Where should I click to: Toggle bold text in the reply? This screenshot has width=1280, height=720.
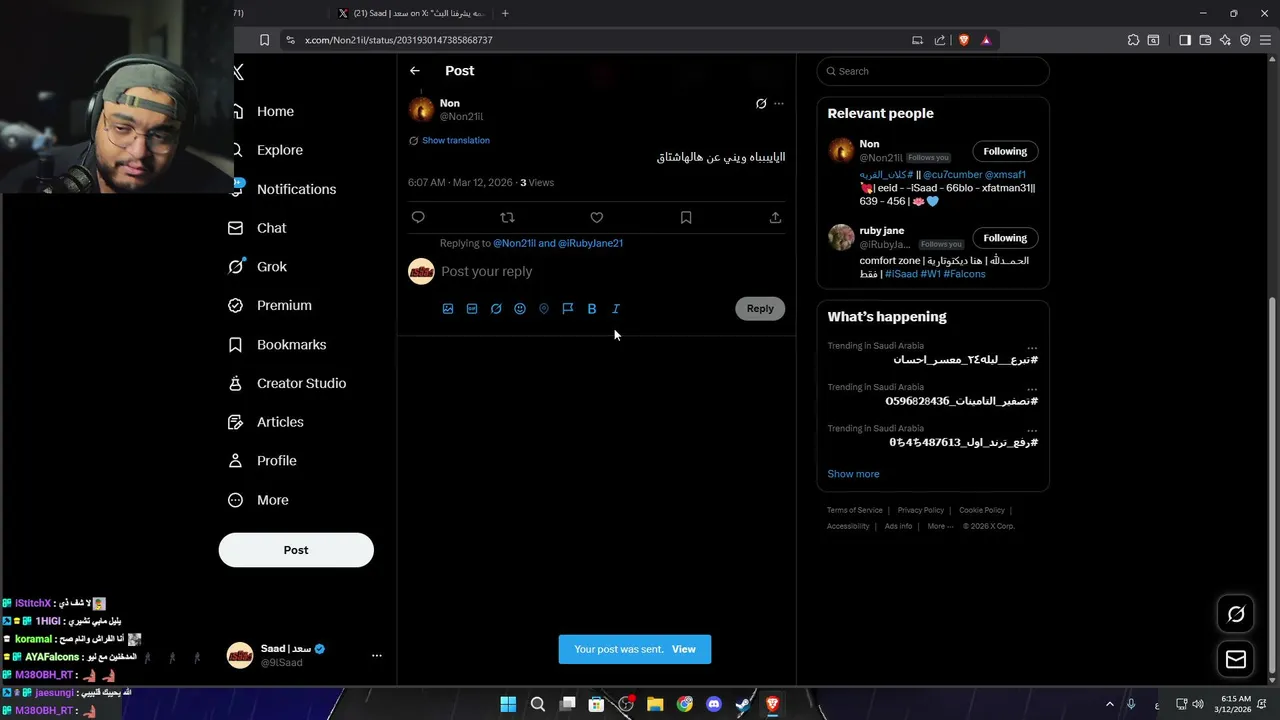click(x=592, y=309)
